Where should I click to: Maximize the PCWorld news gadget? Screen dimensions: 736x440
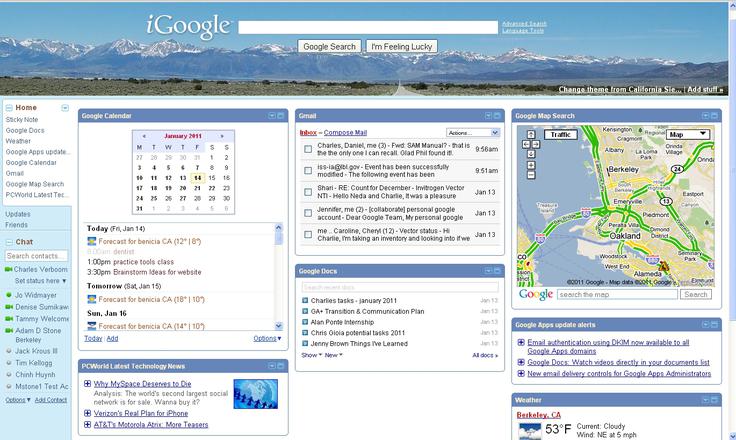281,366
